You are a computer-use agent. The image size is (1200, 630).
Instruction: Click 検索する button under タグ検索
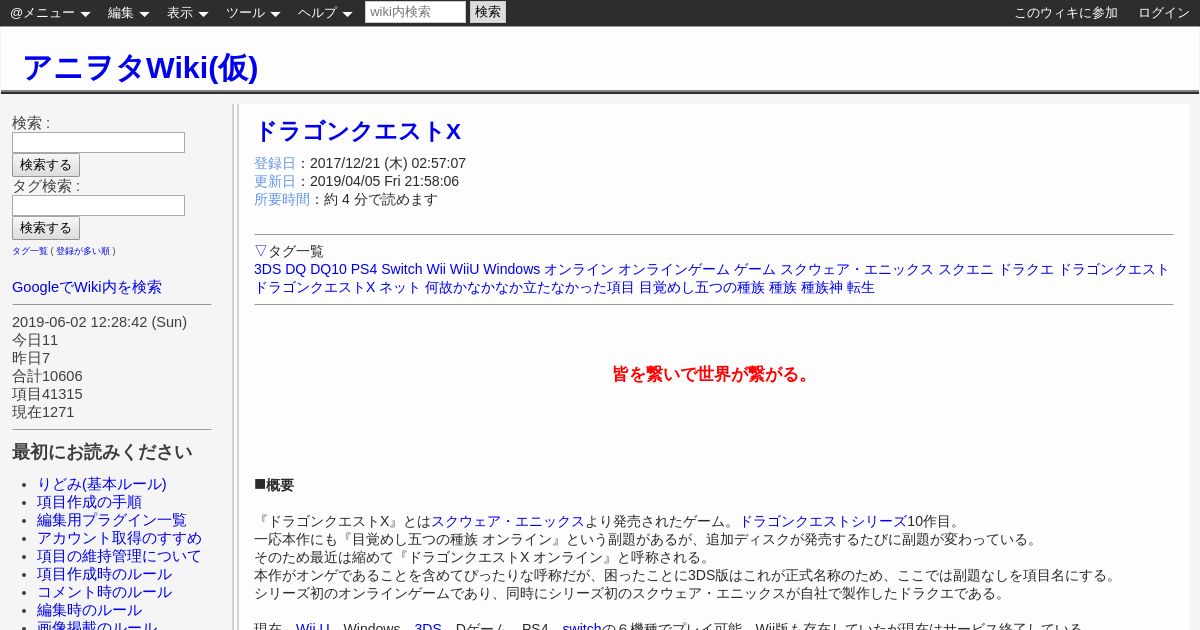click(x=46, y=228)
